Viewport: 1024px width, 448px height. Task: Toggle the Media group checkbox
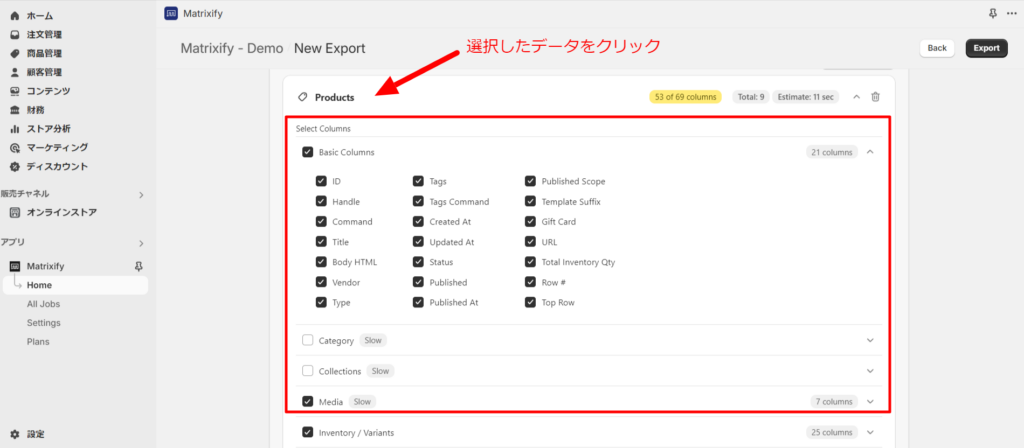pyautogui.click(x=308, y=402)
